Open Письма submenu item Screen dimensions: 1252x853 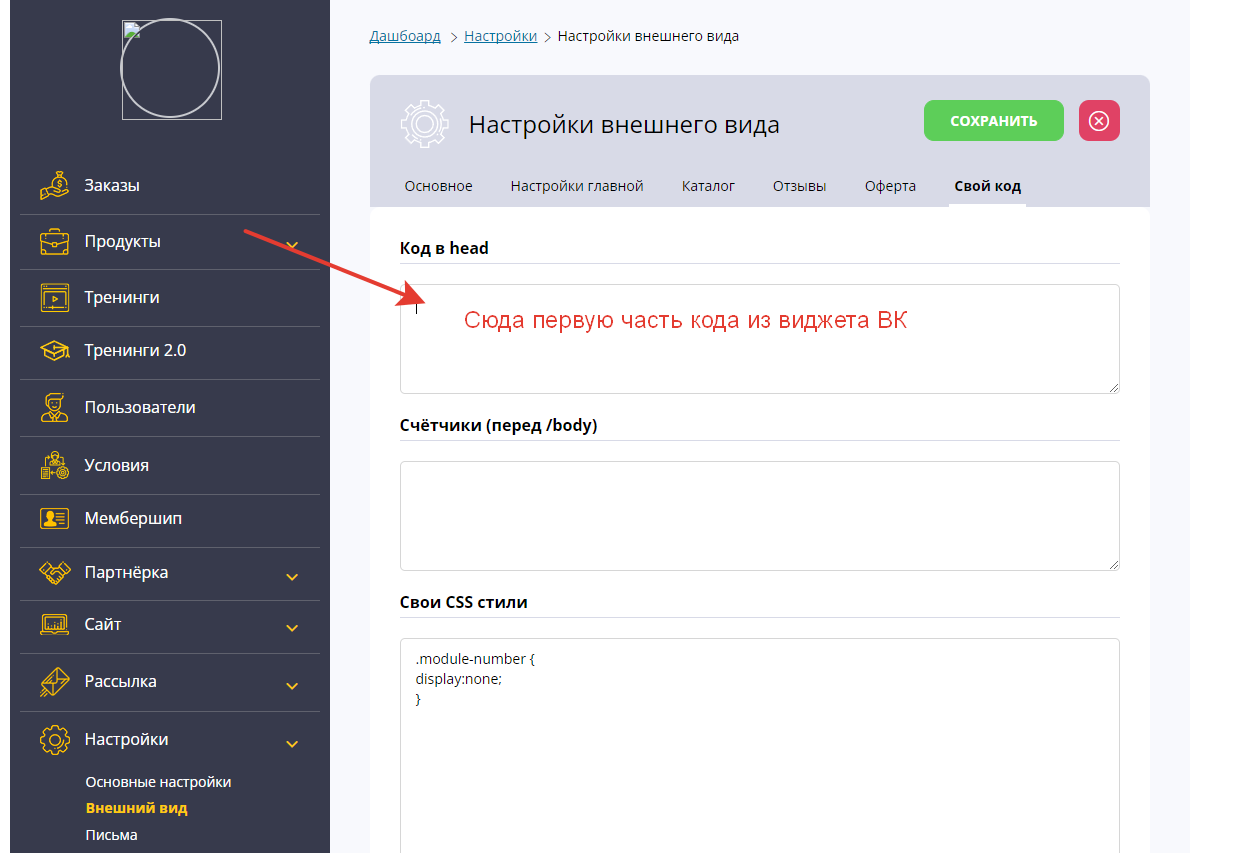pos(111,835)
